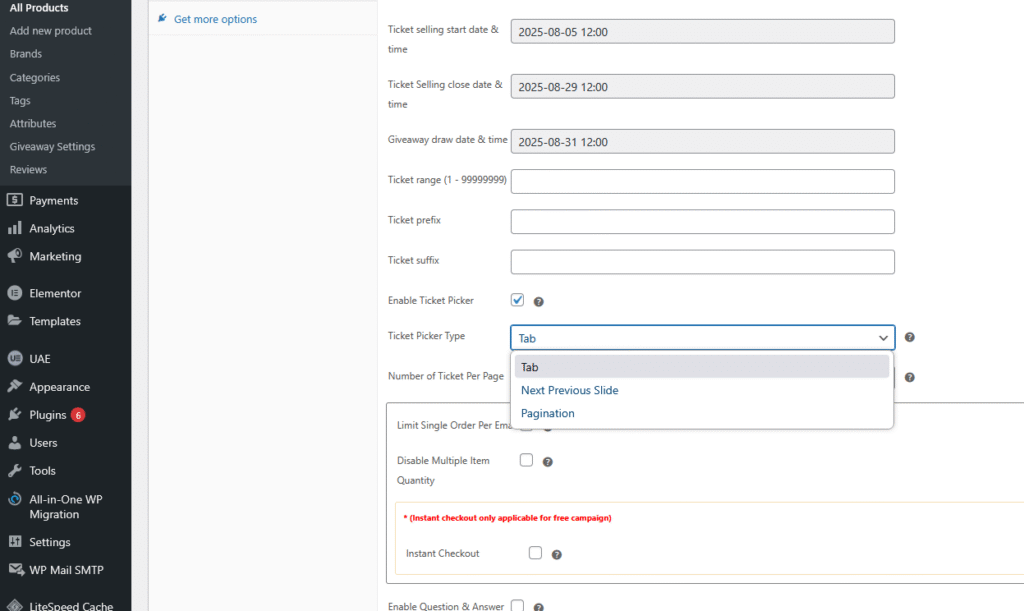
Task: Click the Ticket range input field
Action: pyautogui.click(x=702, y=181)
